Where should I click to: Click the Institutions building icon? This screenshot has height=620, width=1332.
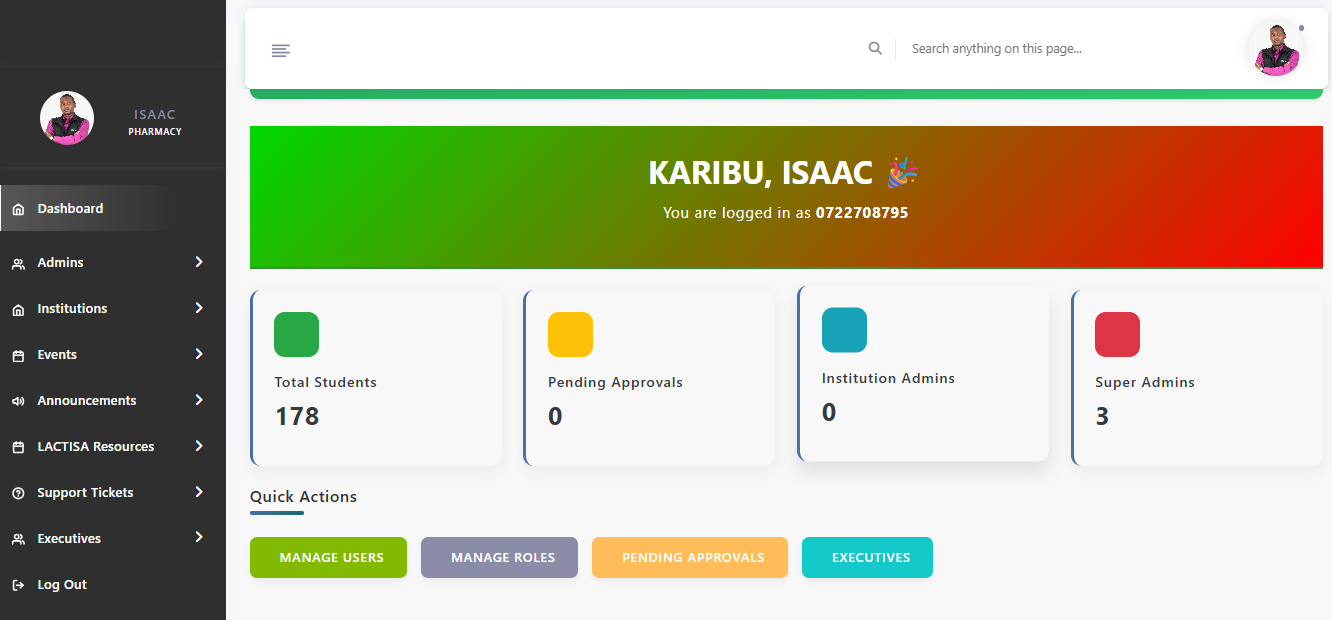18,309
